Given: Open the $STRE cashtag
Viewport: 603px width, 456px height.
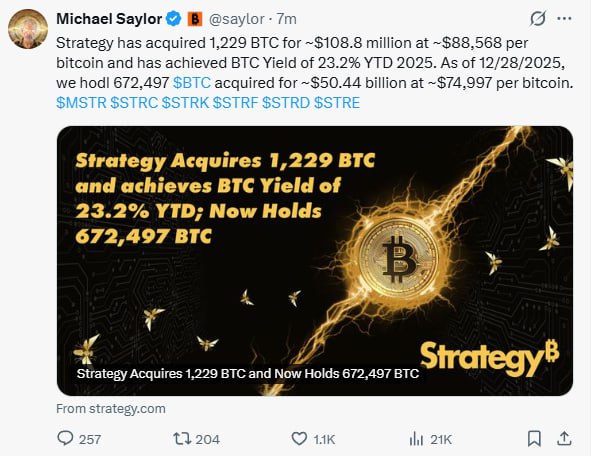Looking at the screenshot, I should coord(338,103).
